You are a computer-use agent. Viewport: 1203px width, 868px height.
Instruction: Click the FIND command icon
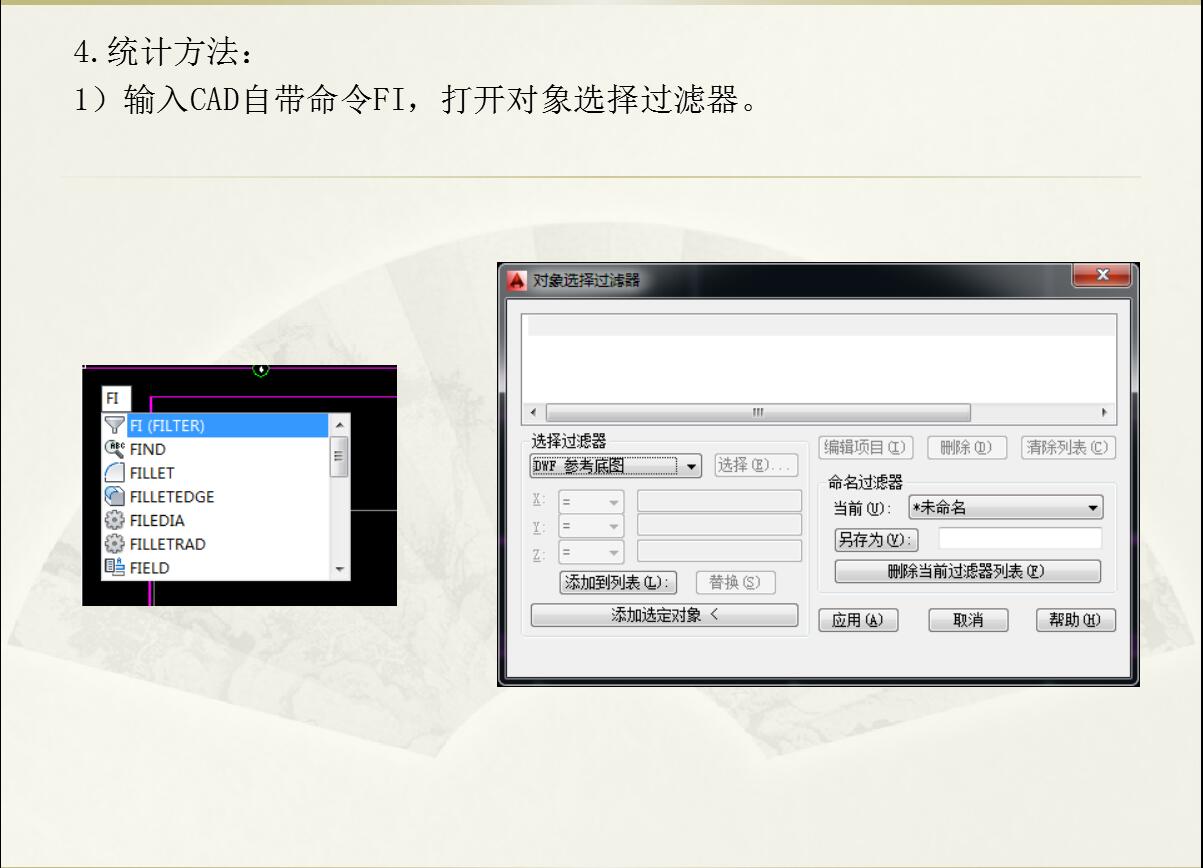[115, 449]
